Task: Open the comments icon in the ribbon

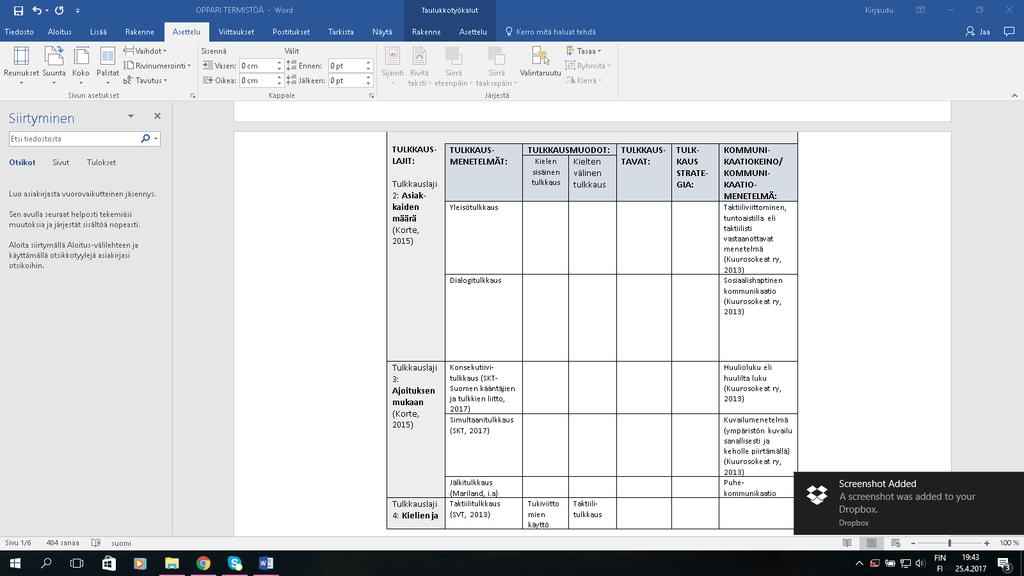Action: point(1009,31)
